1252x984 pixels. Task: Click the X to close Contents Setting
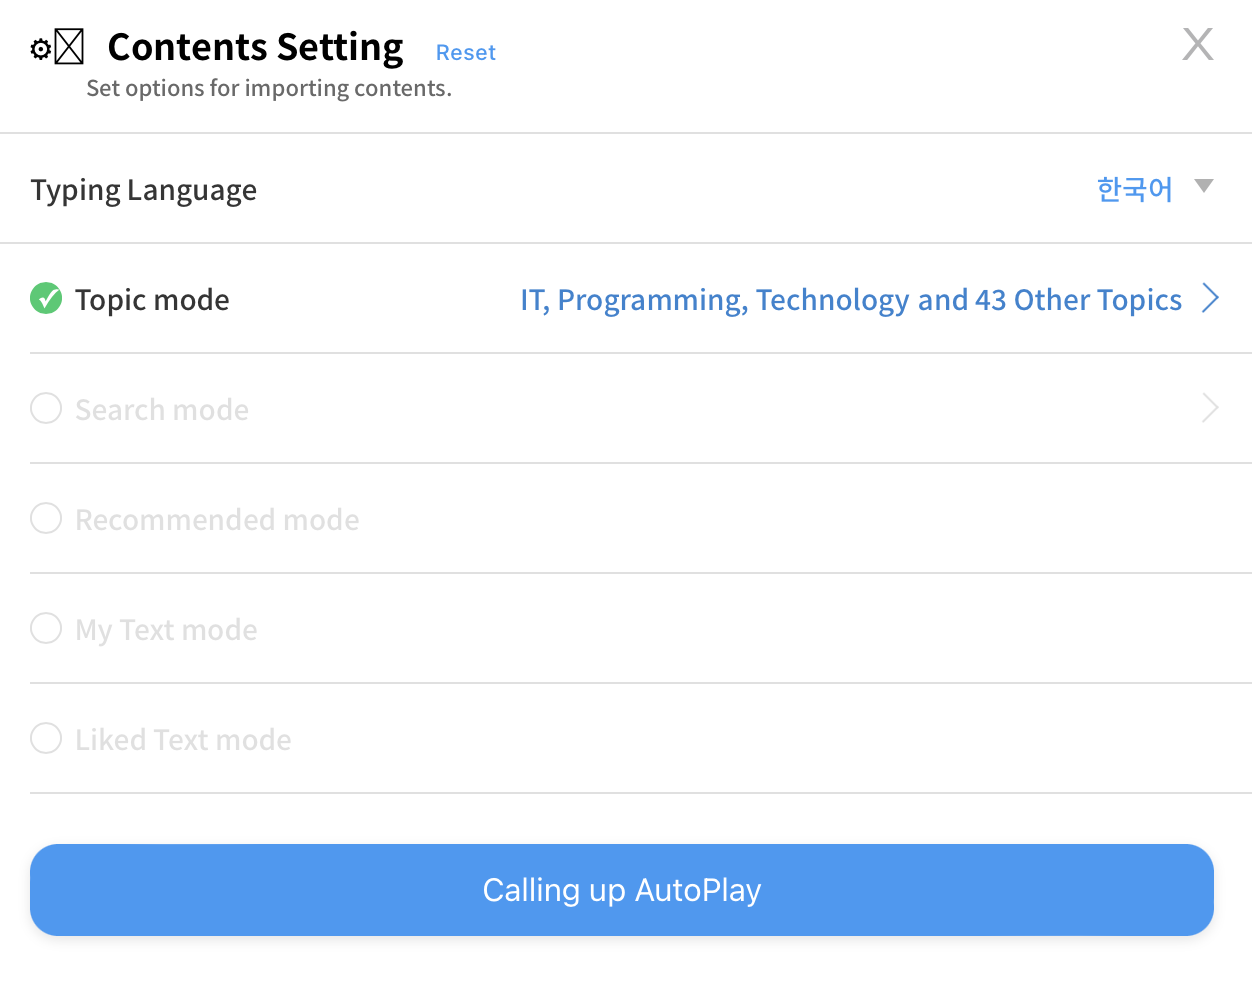(x=1197, y=44)
